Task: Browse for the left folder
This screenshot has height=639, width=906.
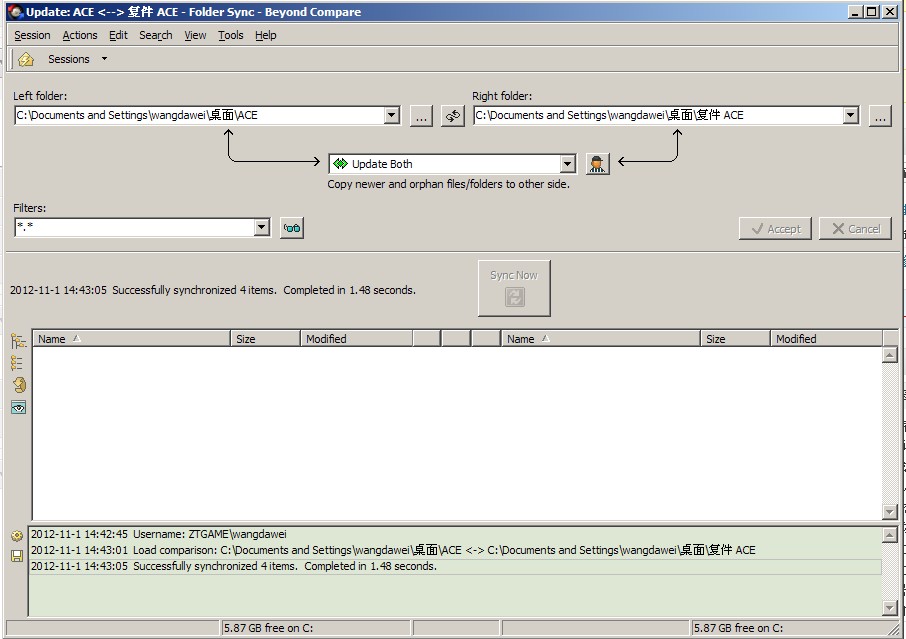Action: point(421,116)
